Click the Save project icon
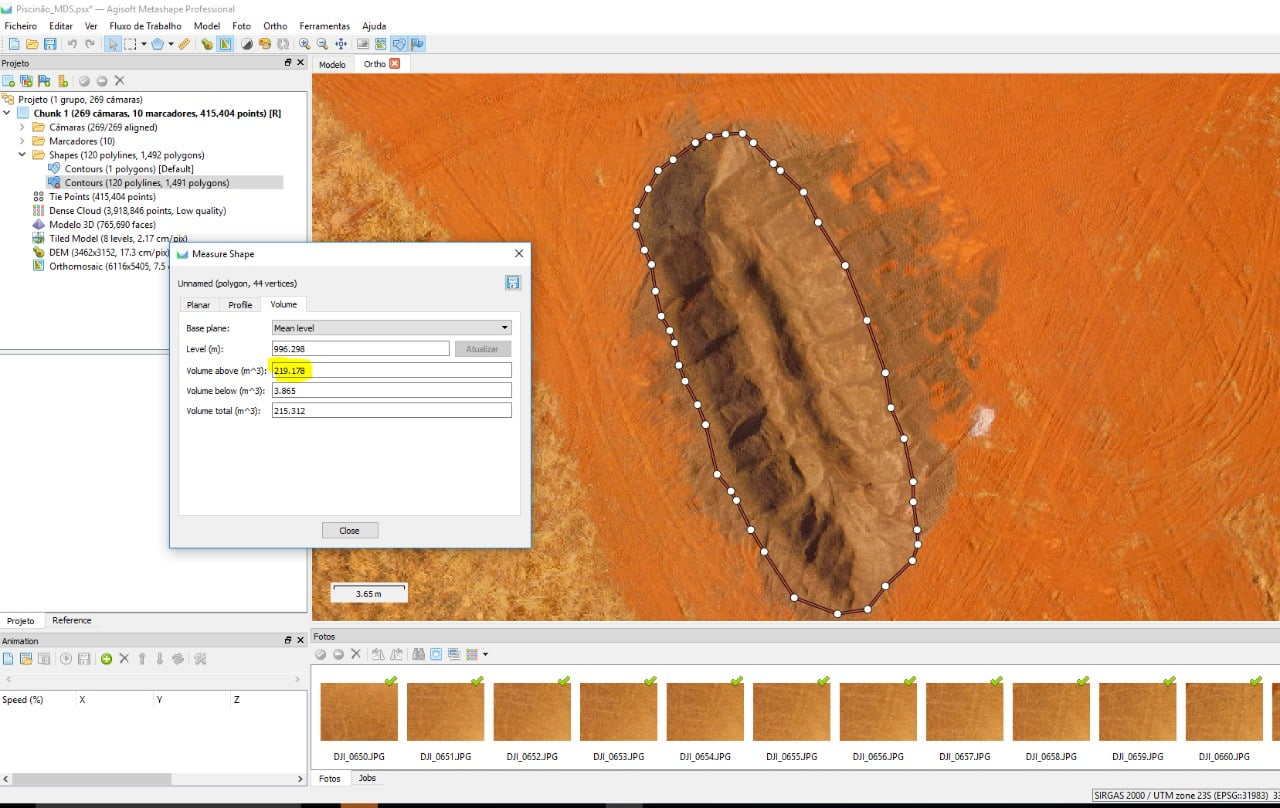1280x808 pixels. point(50,44)
